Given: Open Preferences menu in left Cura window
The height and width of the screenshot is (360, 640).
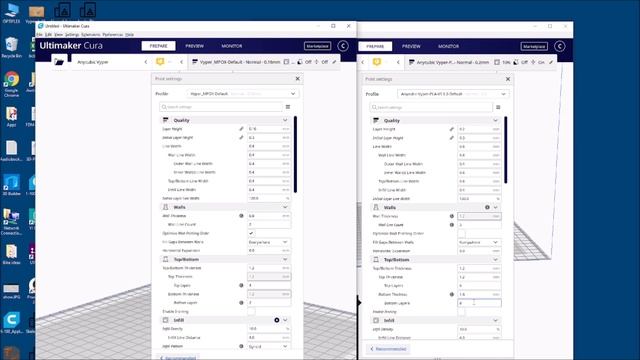Looking at the screenshot, I should coord(112,35).
